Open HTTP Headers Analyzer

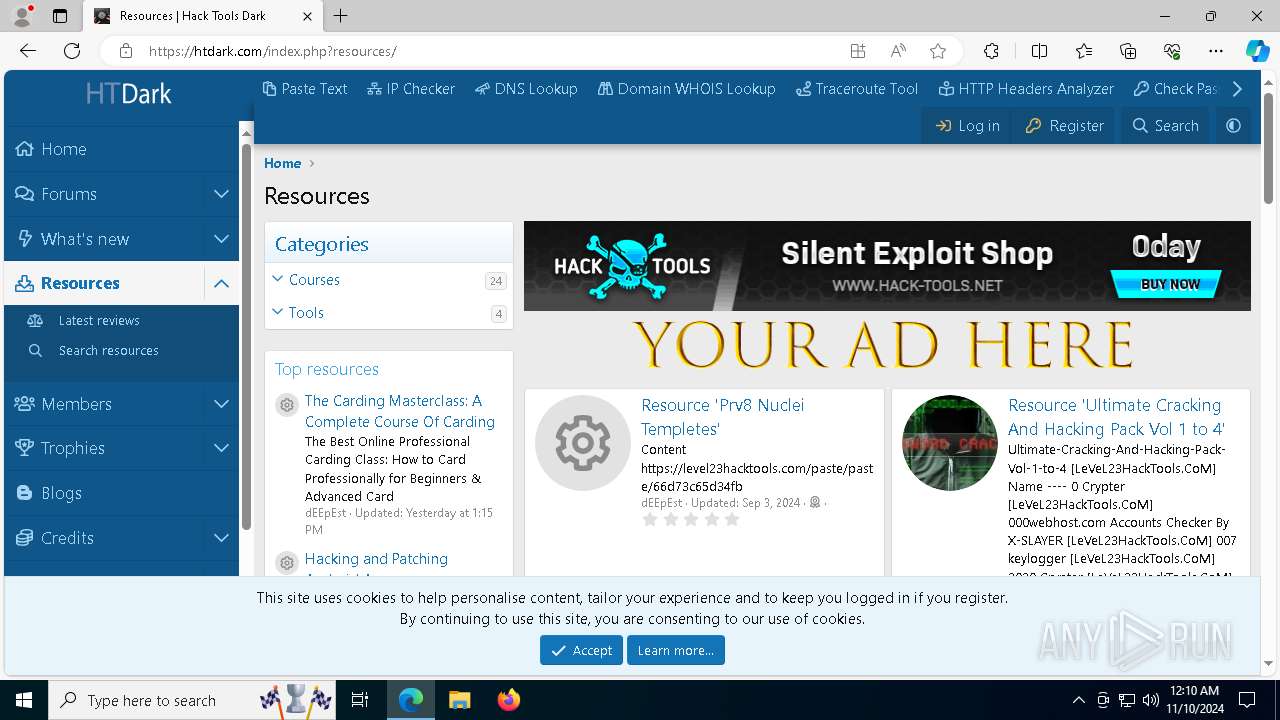[x=1026, y=88]
